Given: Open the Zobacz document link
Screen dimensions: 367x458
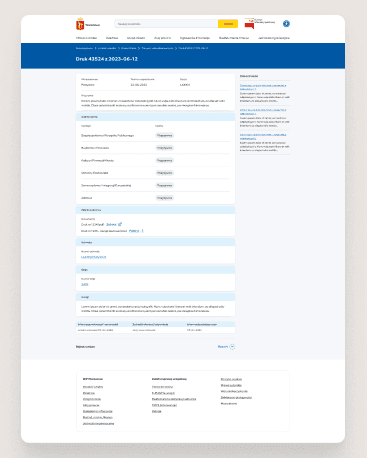Looking at the screenshot, I should coord(111,224).
